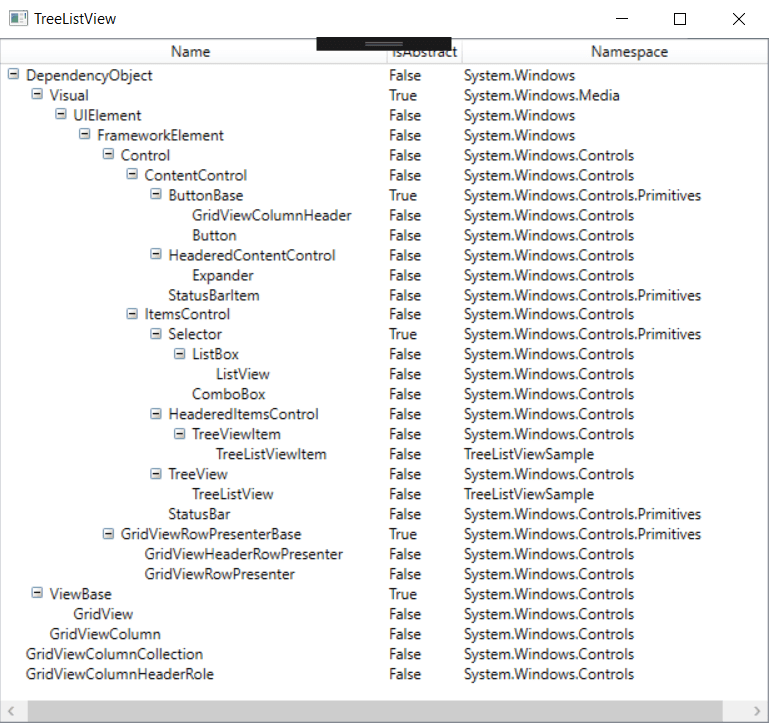Collapse the FrameworkElement node
Image resolution: width=769 pixels, height=723 pixels.
(x=85, y=134)
